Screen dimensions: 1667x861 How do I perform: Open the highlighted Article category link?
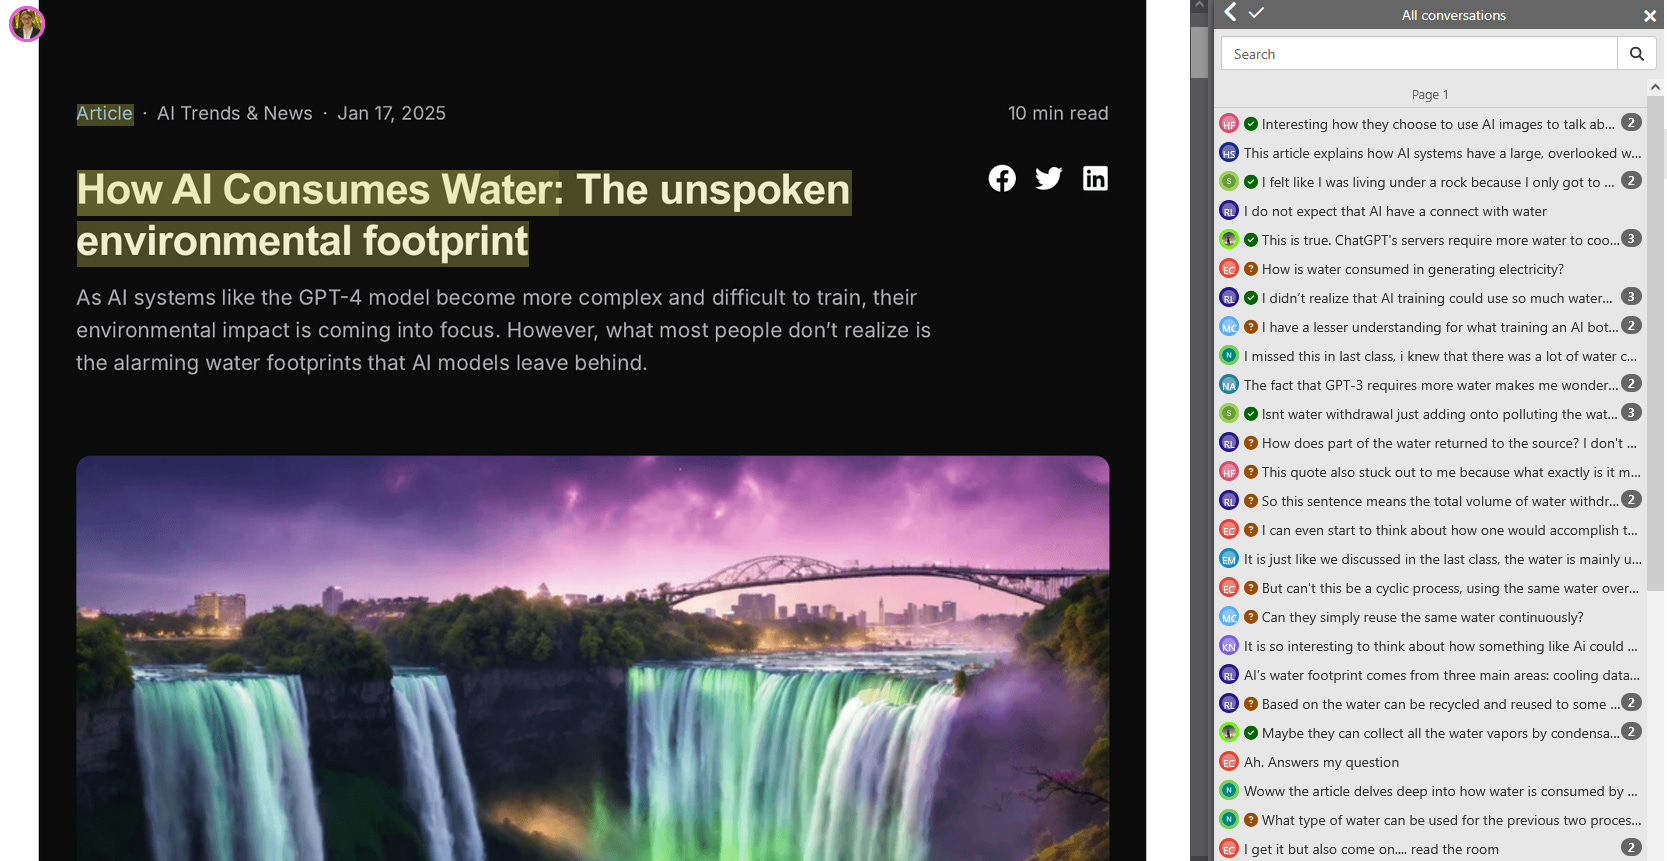104,114
